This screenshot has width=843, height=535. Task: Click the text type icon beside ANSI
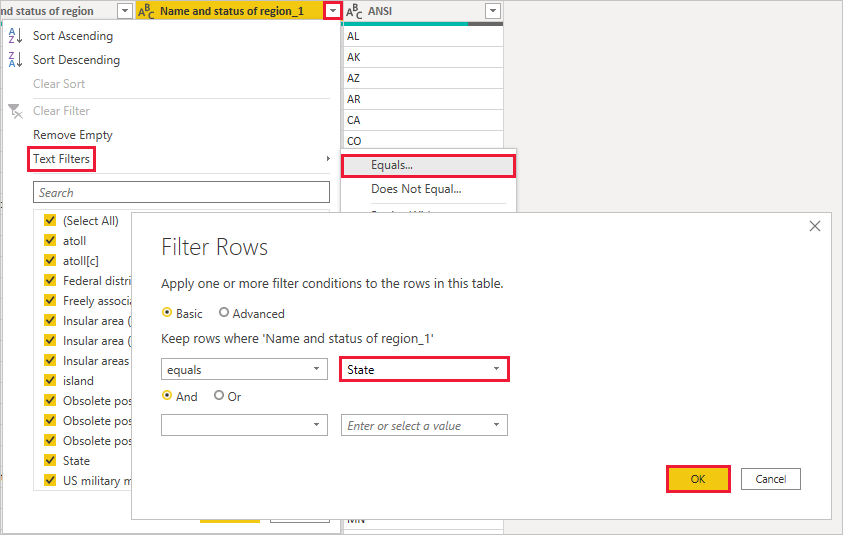354,11
